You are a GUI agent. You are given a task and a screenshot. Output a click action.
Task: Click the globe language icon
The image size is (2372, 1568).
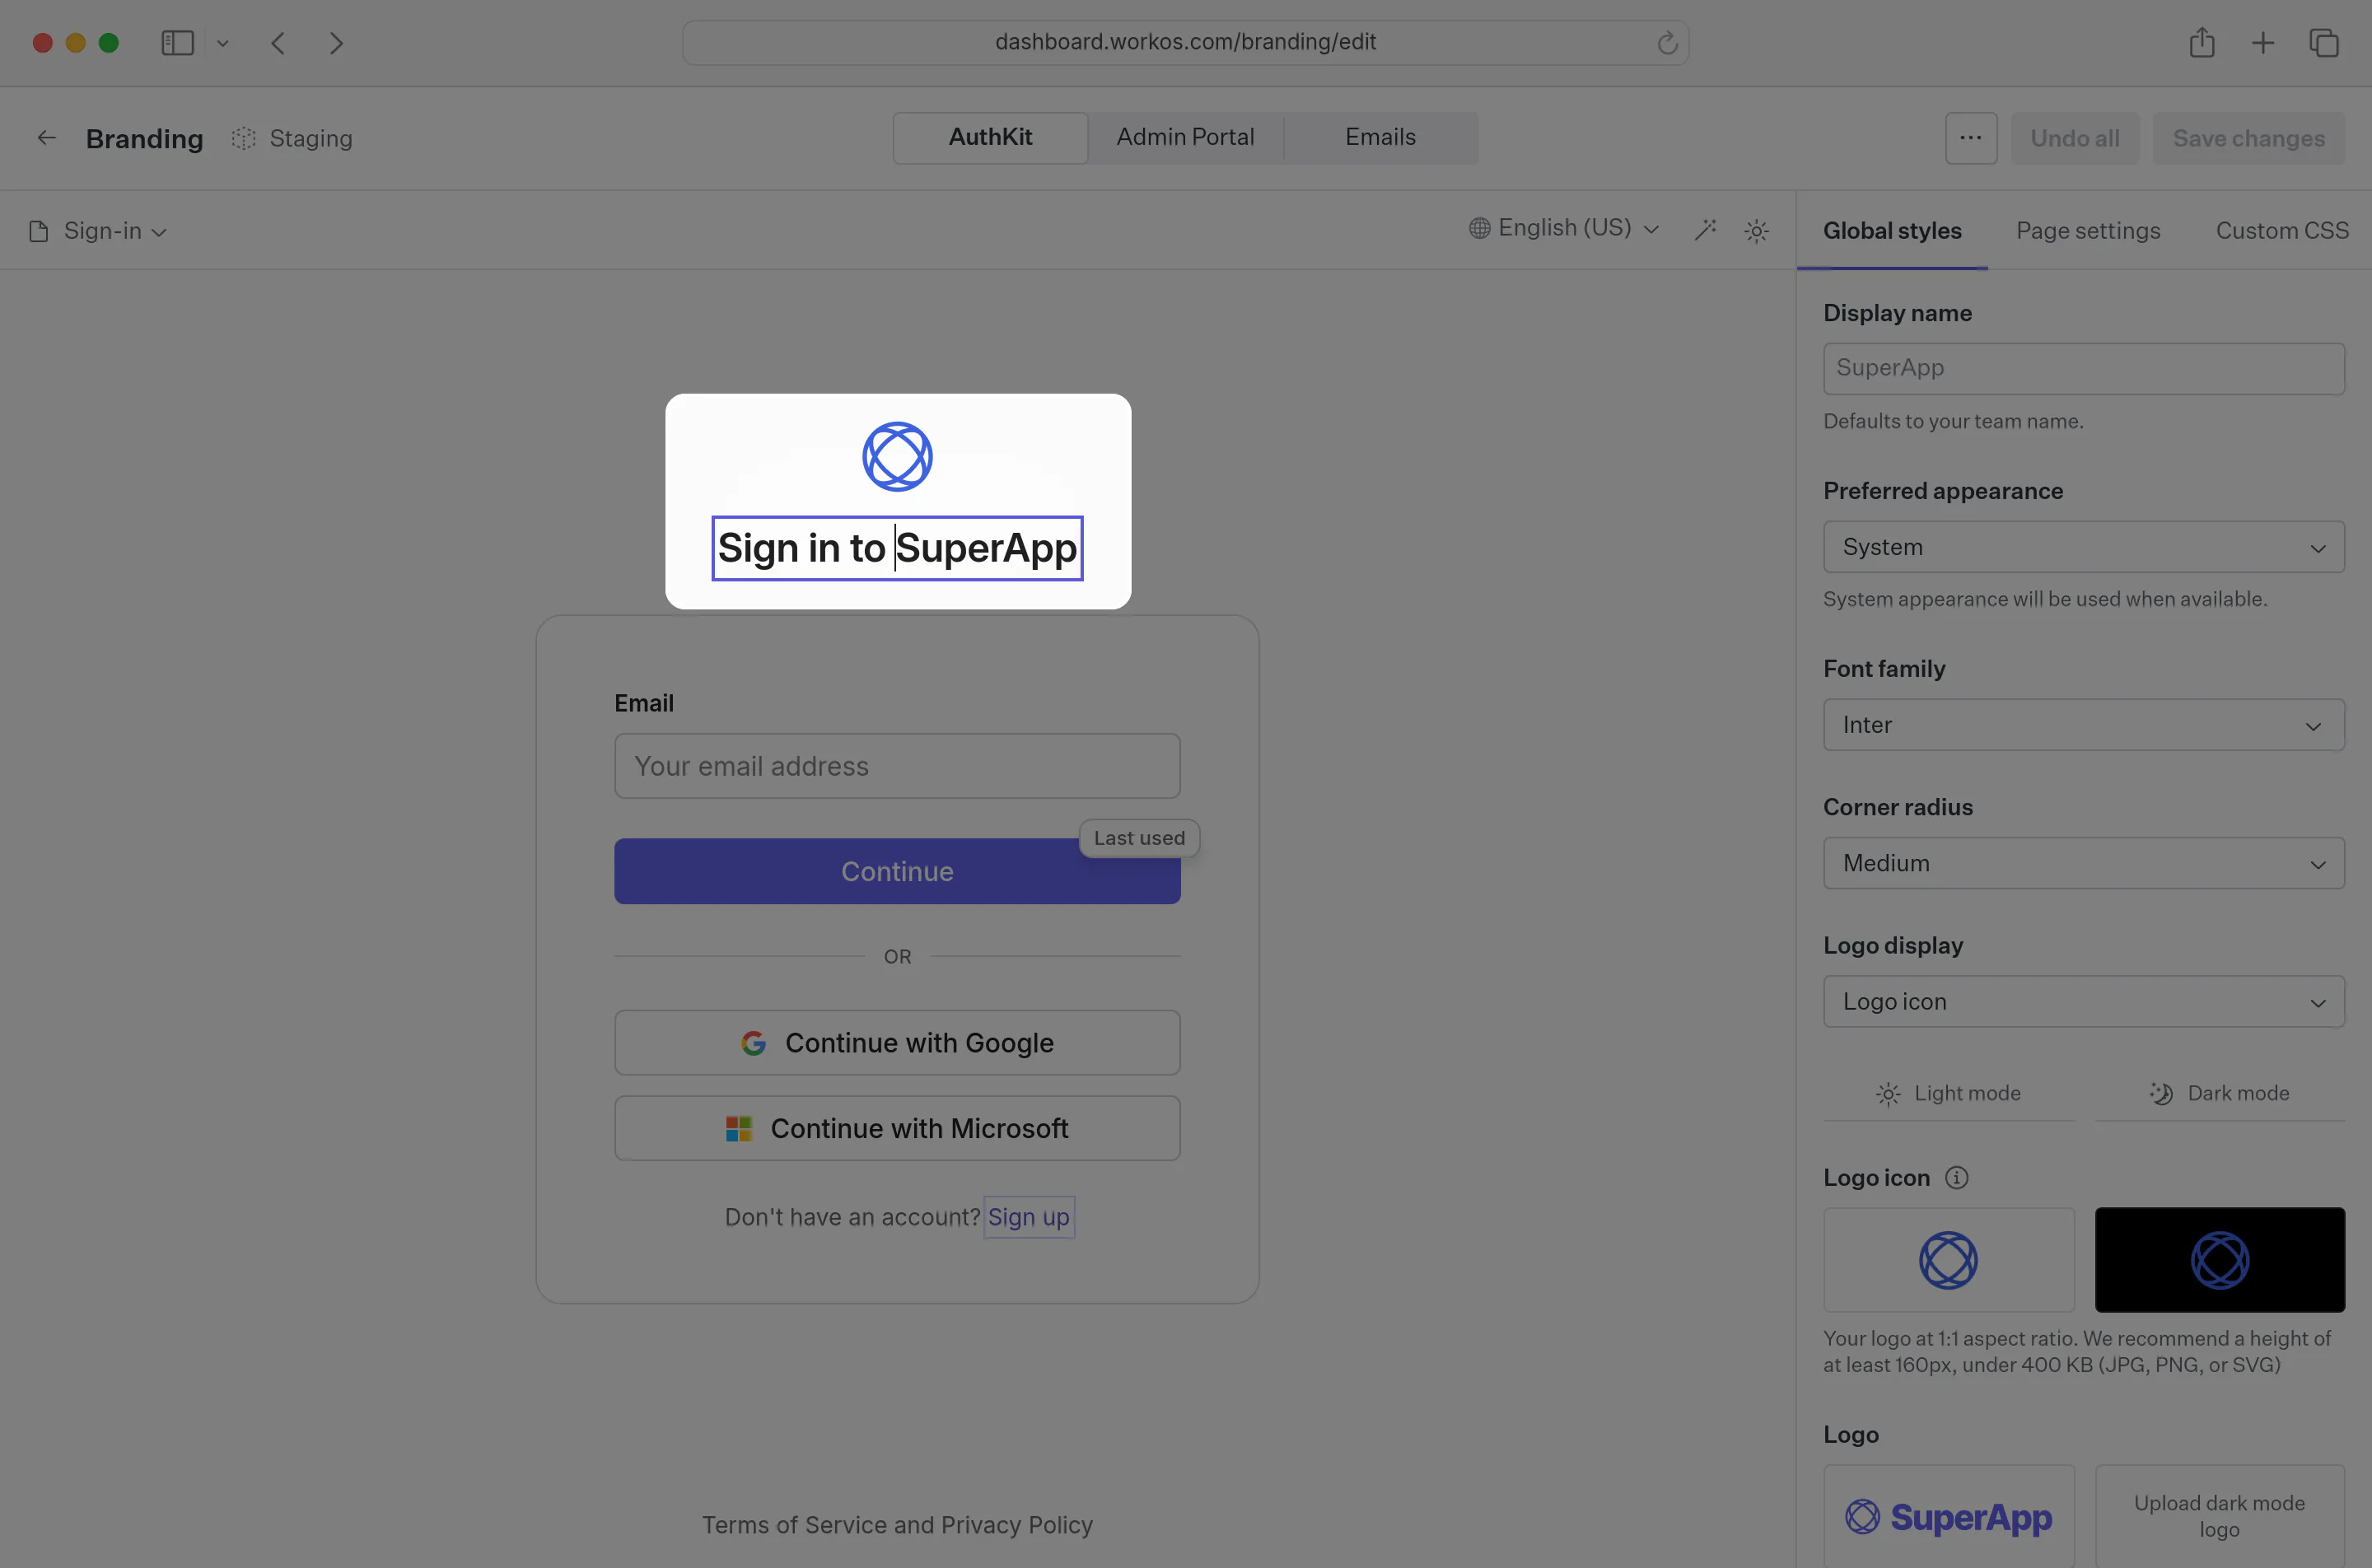(1479, 228)
